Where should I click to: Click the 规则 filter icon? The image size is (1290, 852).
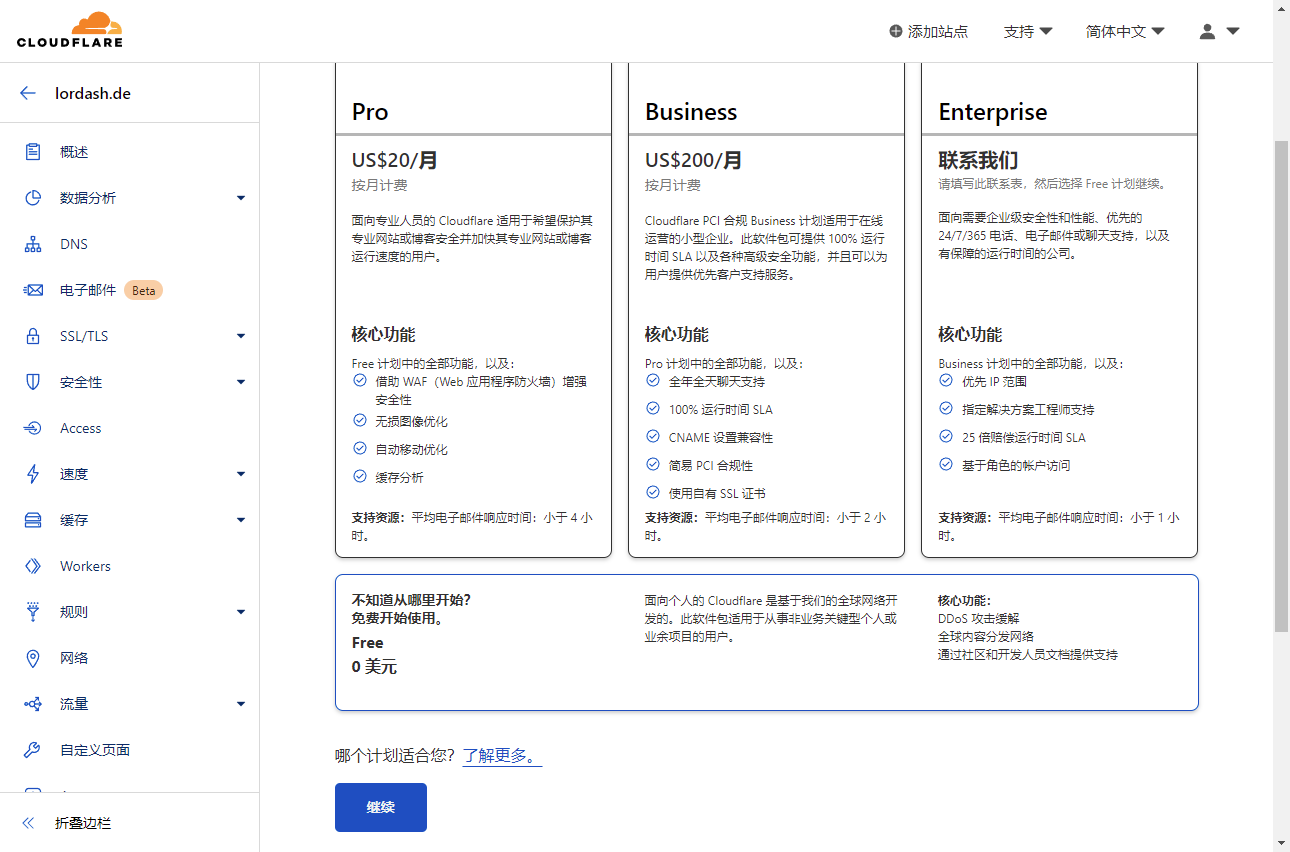(33, 612)
